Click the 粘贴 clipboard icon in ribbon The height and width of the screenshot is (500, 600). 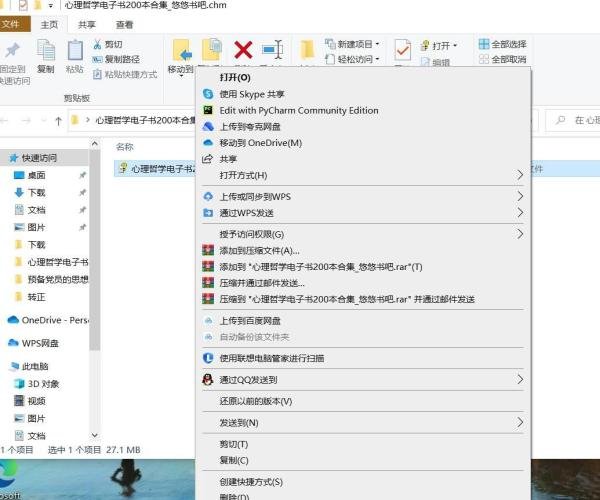(x=75, y=50)
